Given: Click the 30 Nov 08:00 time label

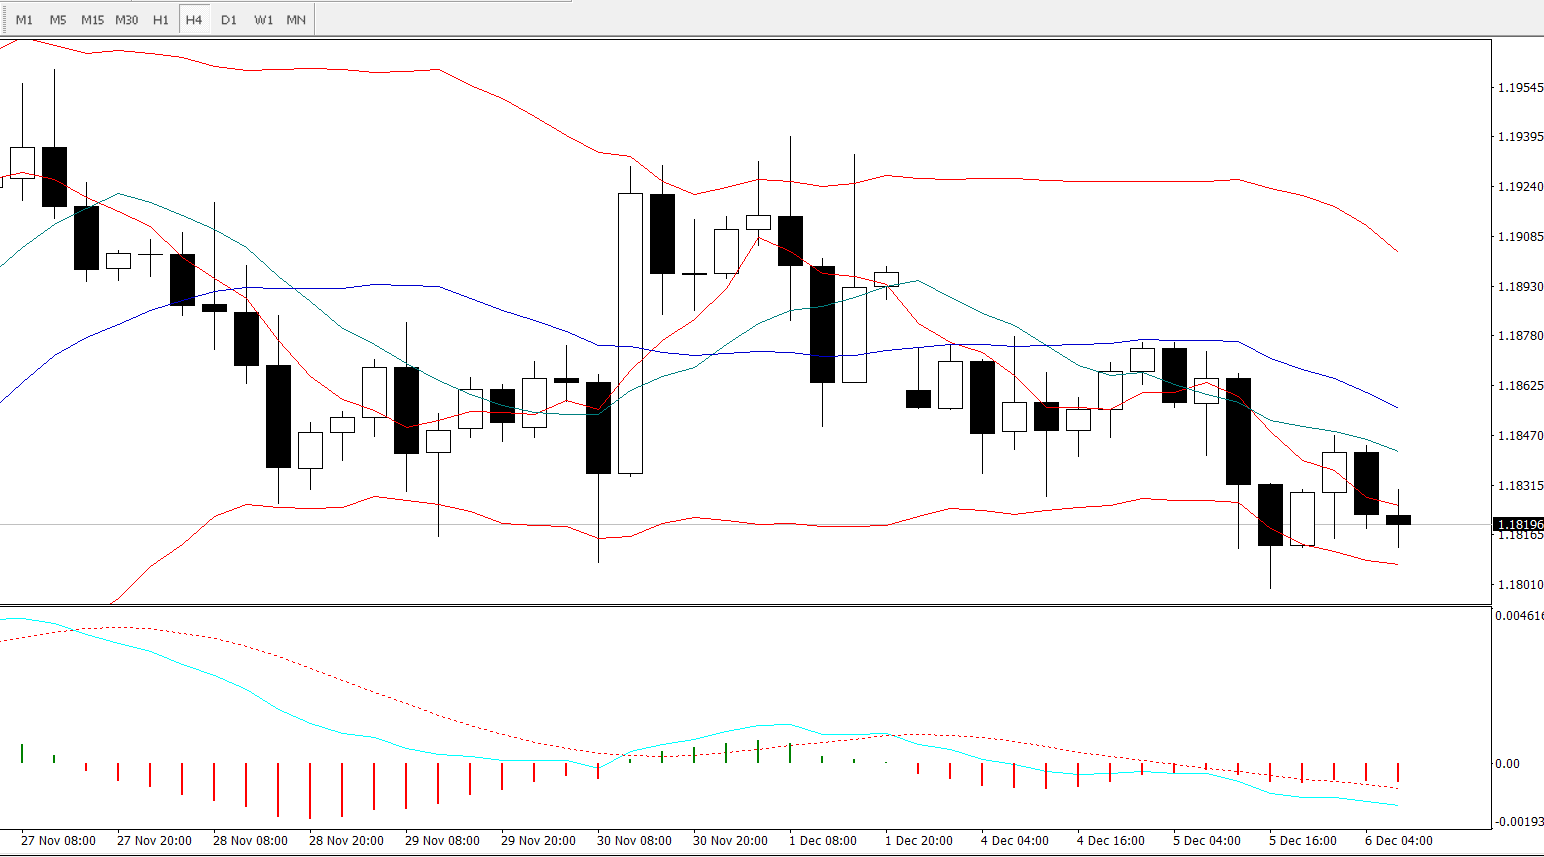Looking at the screenshot, I should tap(634, 840).
